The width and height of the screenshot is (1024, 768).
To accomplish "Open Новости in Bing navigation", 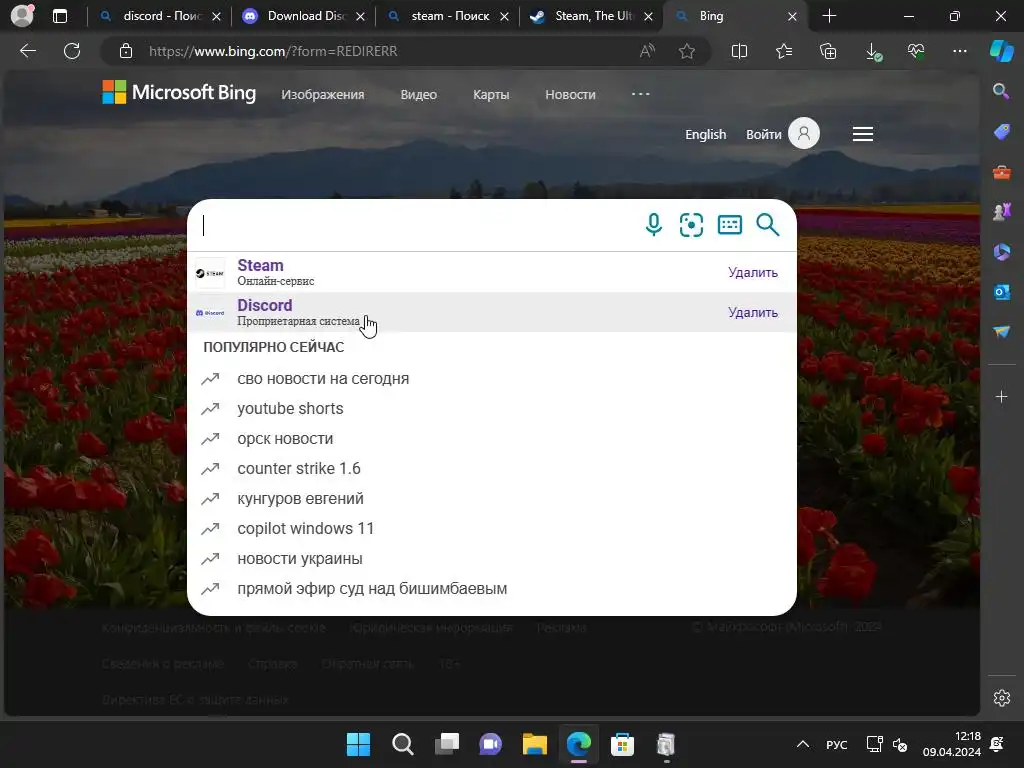I will tap(570, 95).
